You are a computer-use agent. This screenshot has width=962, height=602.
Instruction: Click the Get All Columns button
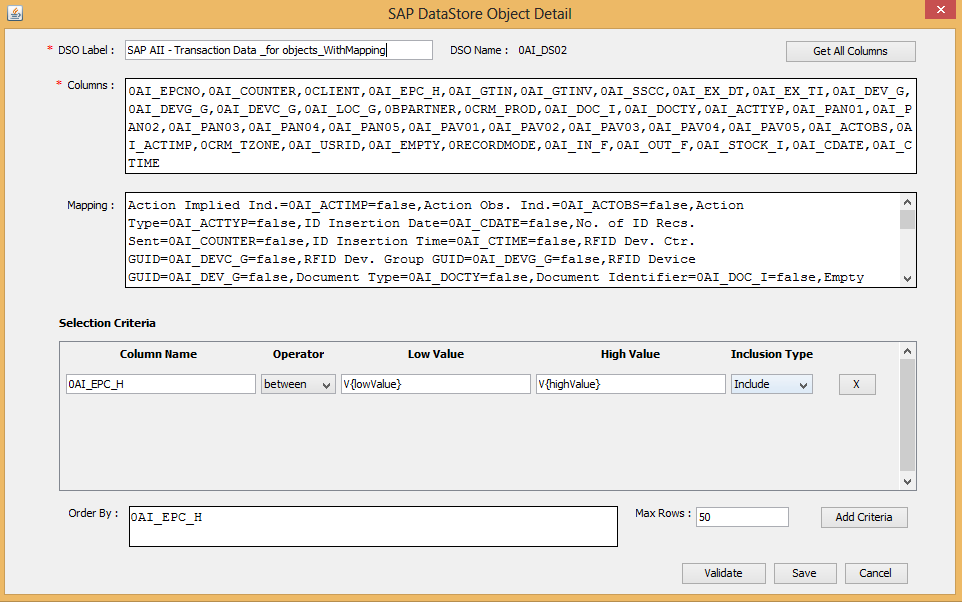(850, 51)
